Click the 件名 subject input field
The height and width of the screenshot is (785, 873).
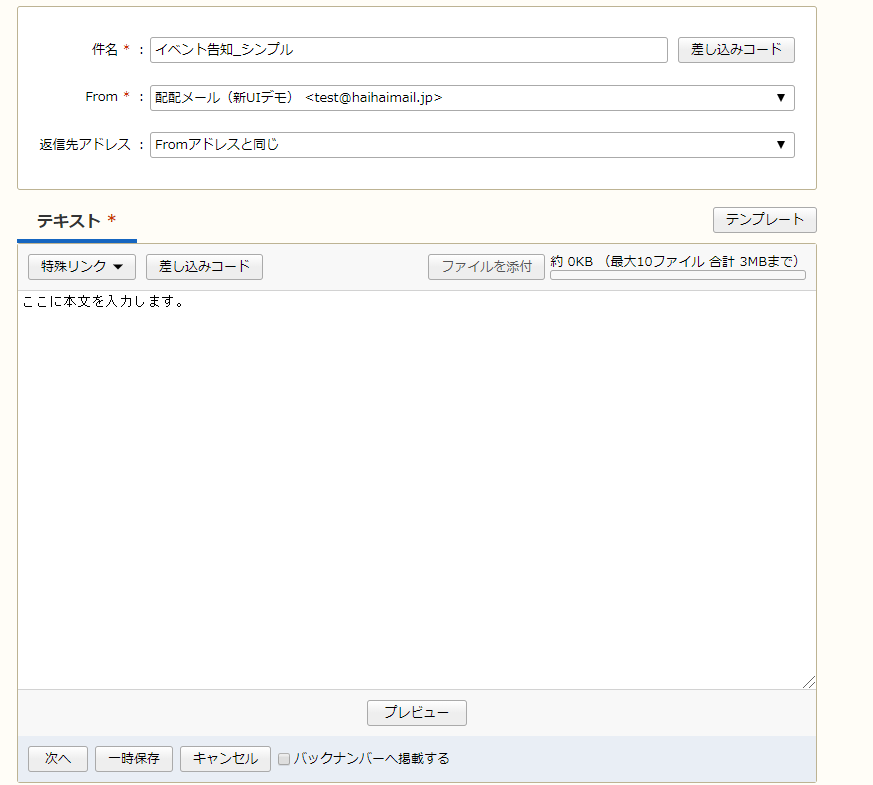coord(409,50)
